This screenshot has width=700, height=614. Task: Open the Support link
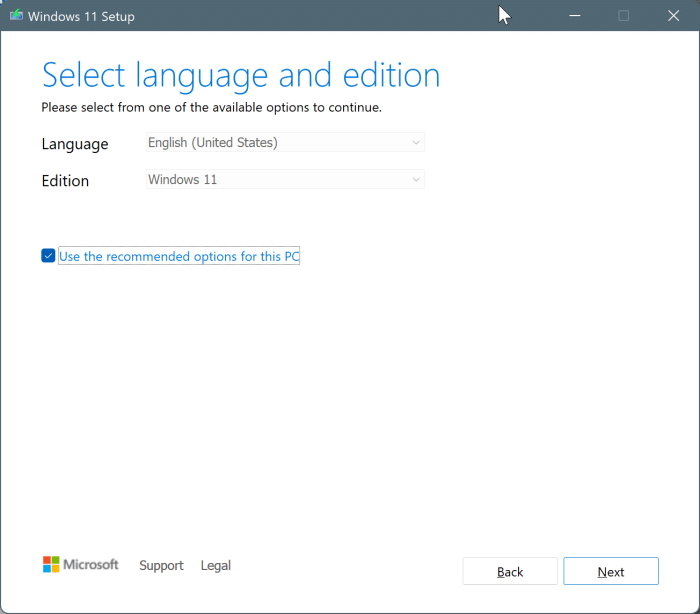click(161, 565)
